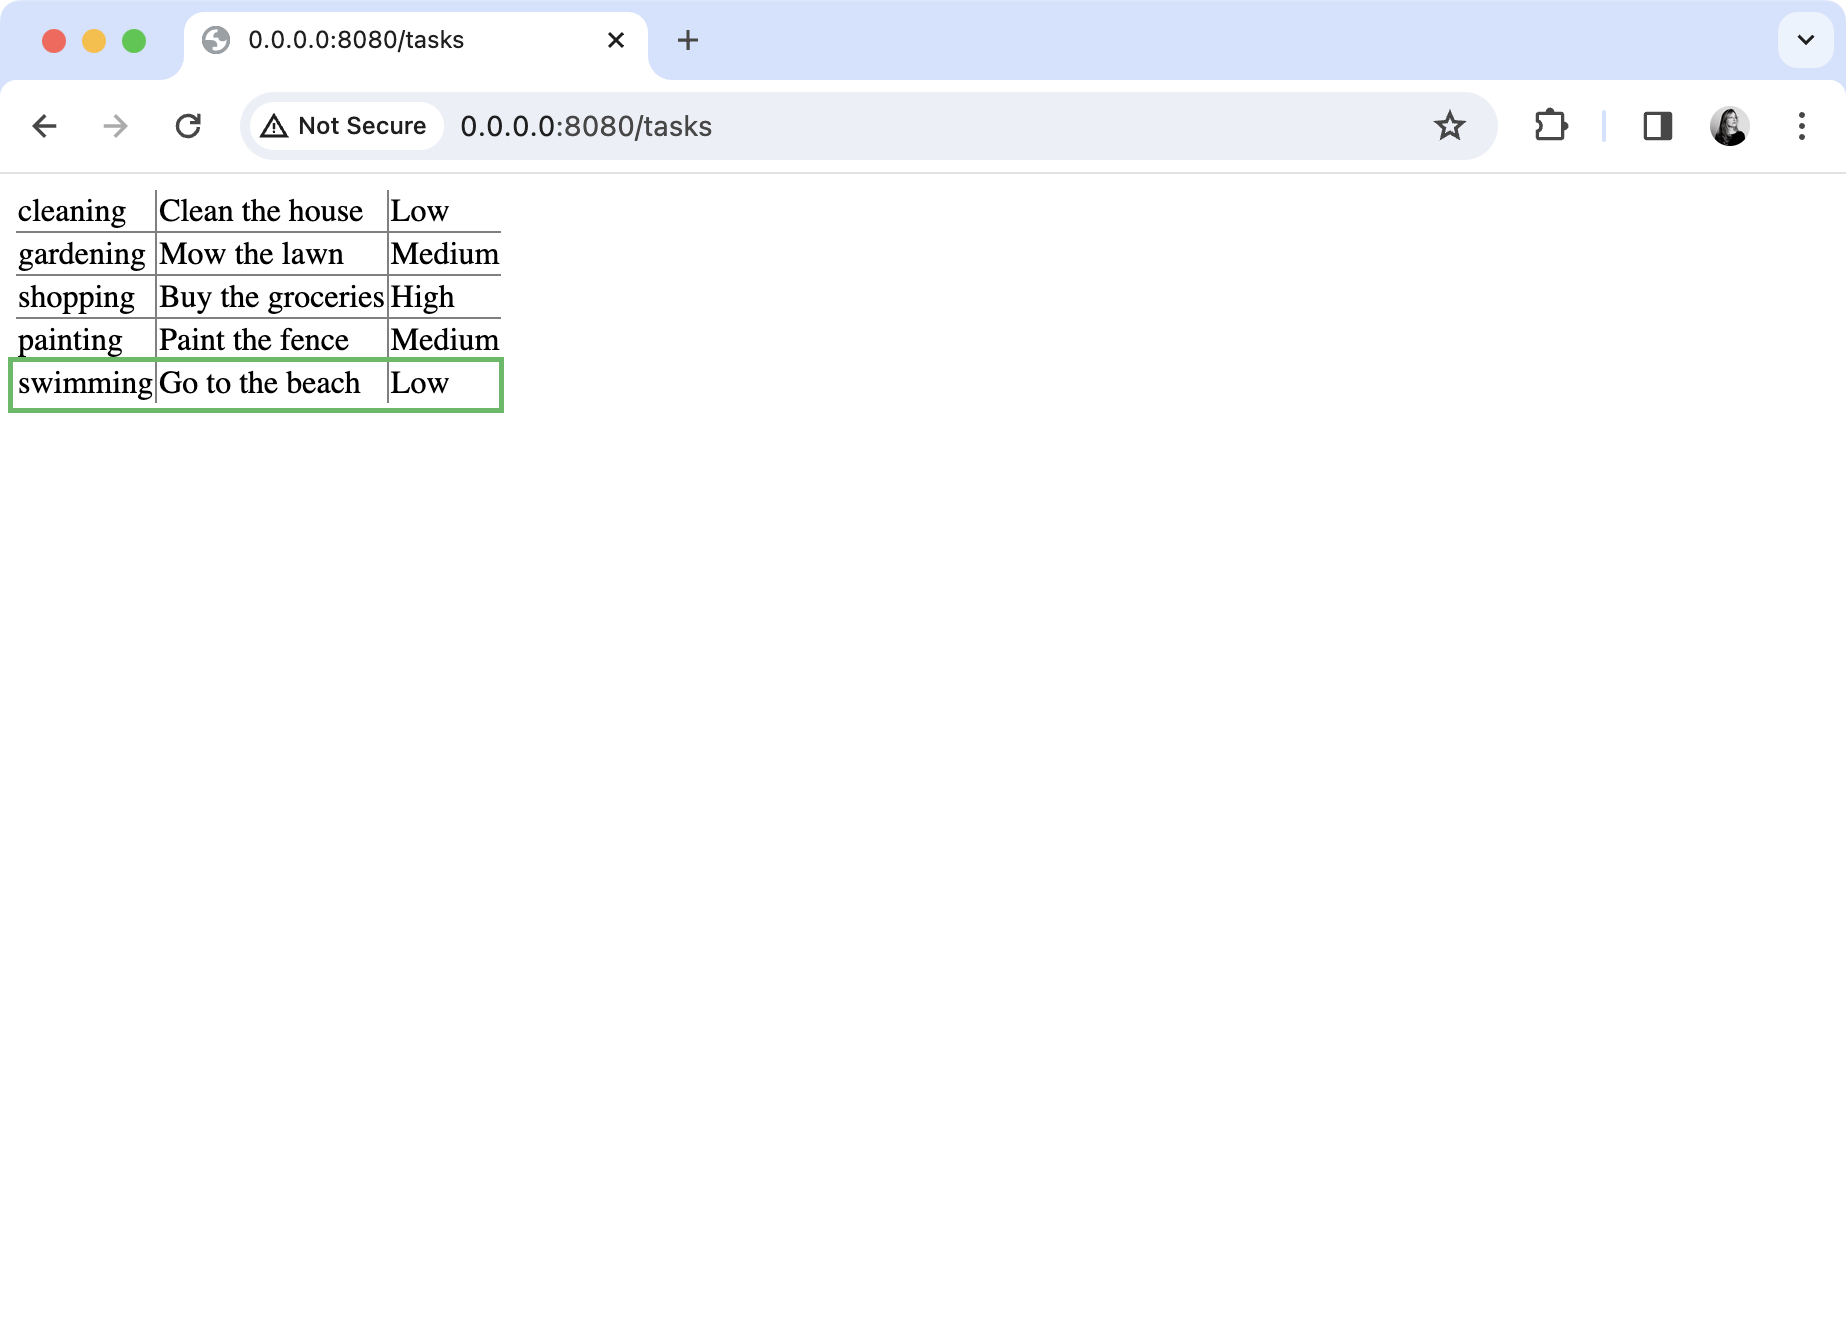Reload the tasks page
This screenshot has height=1328, width=1846.
coord(189,126)
